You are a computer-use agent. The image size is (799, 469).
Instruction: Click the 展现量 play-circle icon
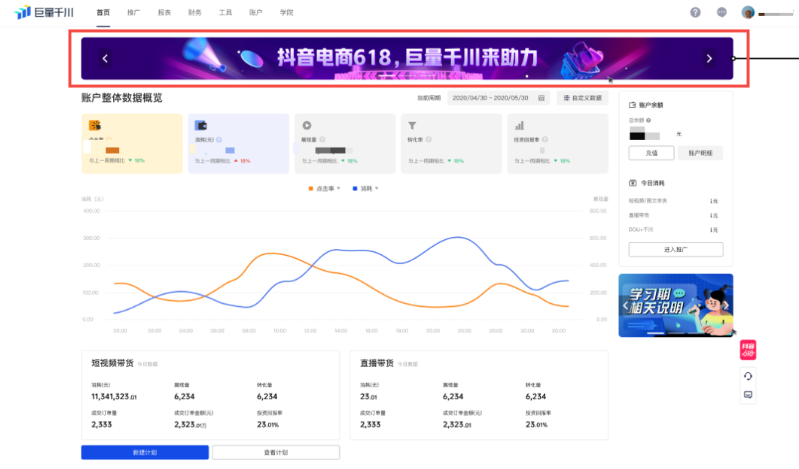pos(307,125)
